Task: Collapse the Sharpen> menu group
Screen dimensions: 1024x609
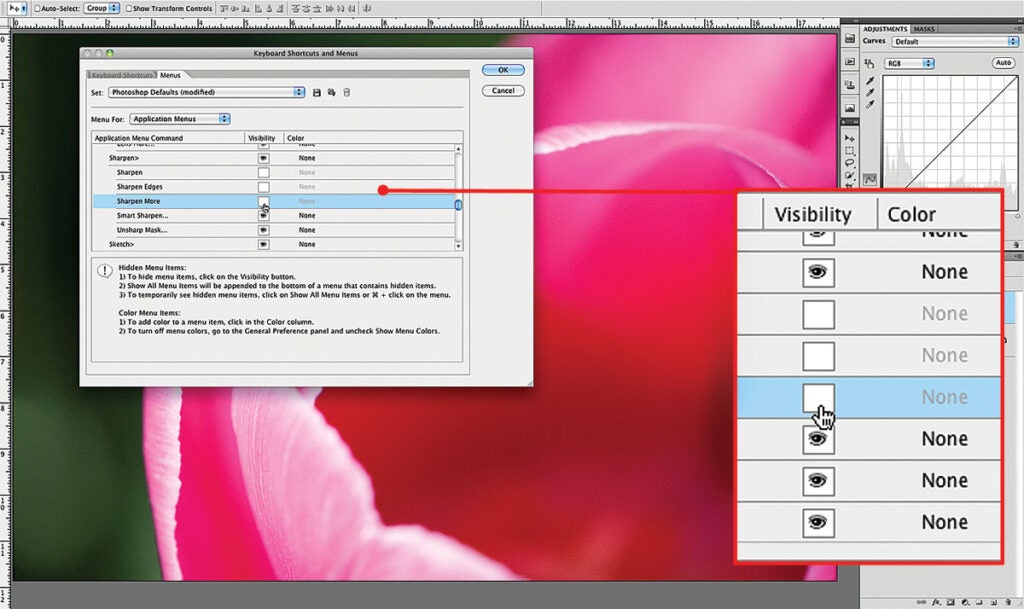Action: [x=123, y=158]
